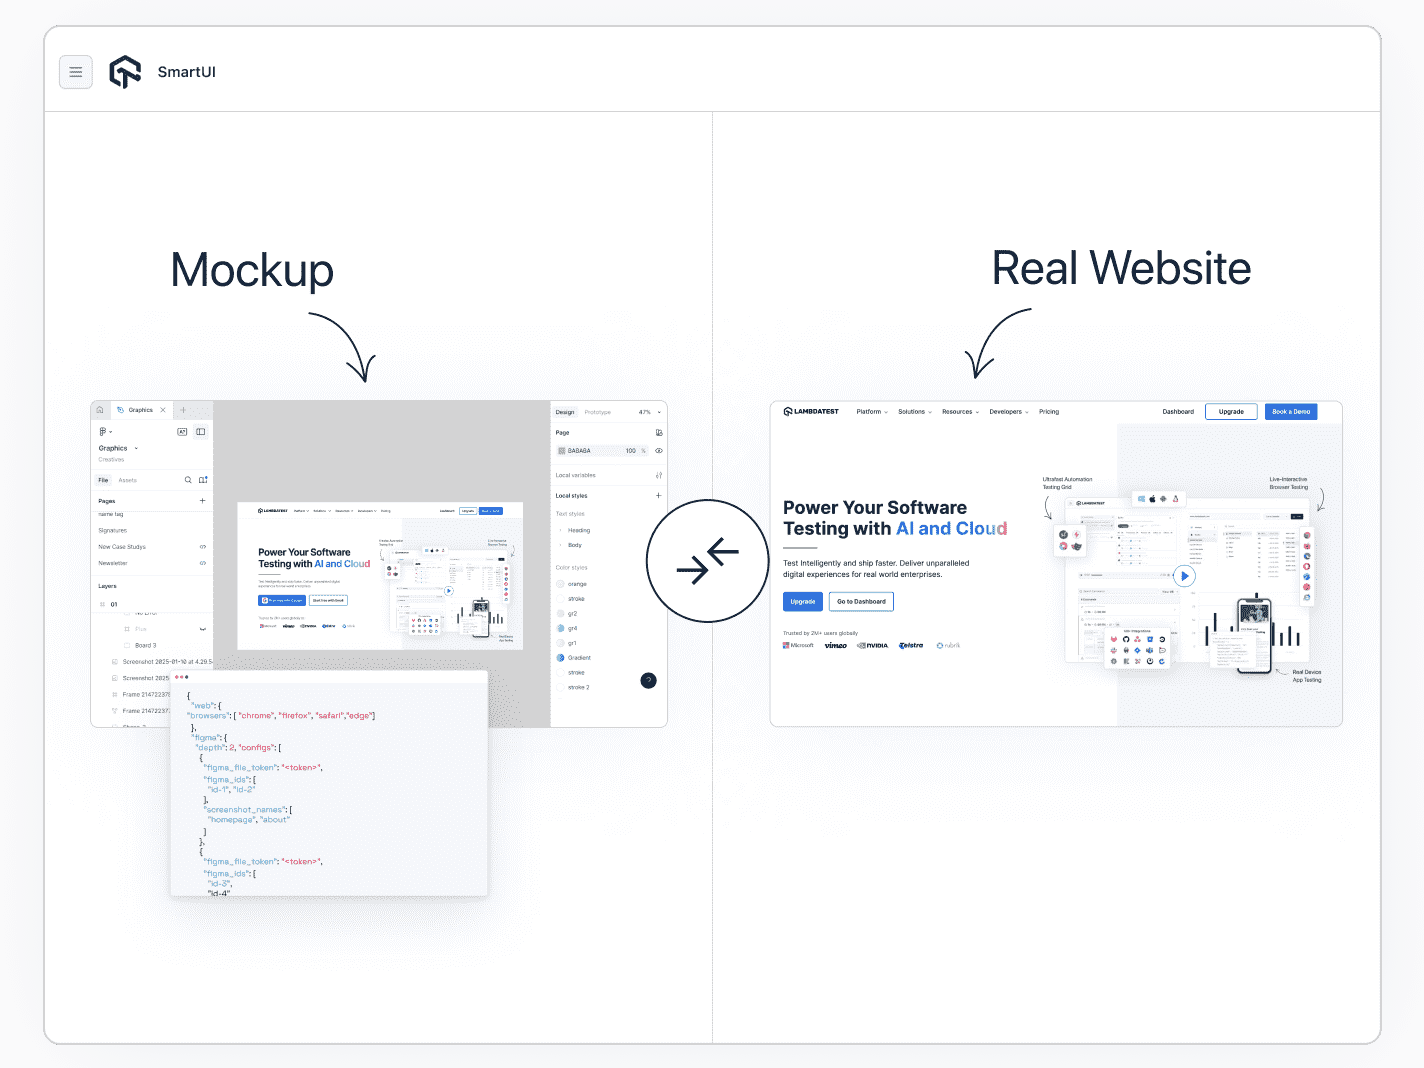This screenshot has width=1424, height=1068.
Task: Click the Book a Demo button
Action: 1291,412
